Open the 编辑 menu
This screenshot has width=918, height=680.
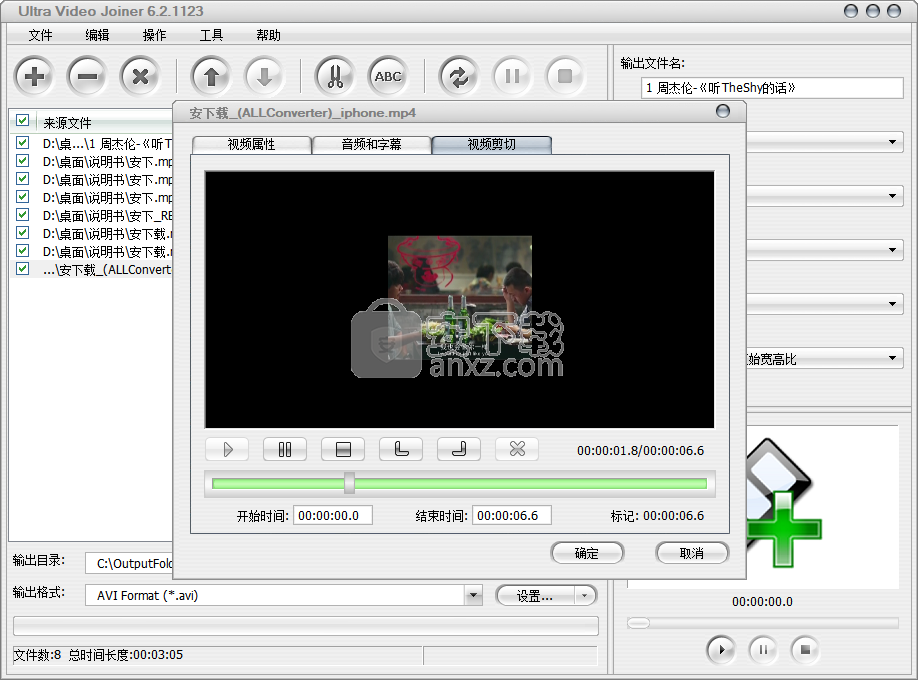pyautogui.click(x=97, y=35)
